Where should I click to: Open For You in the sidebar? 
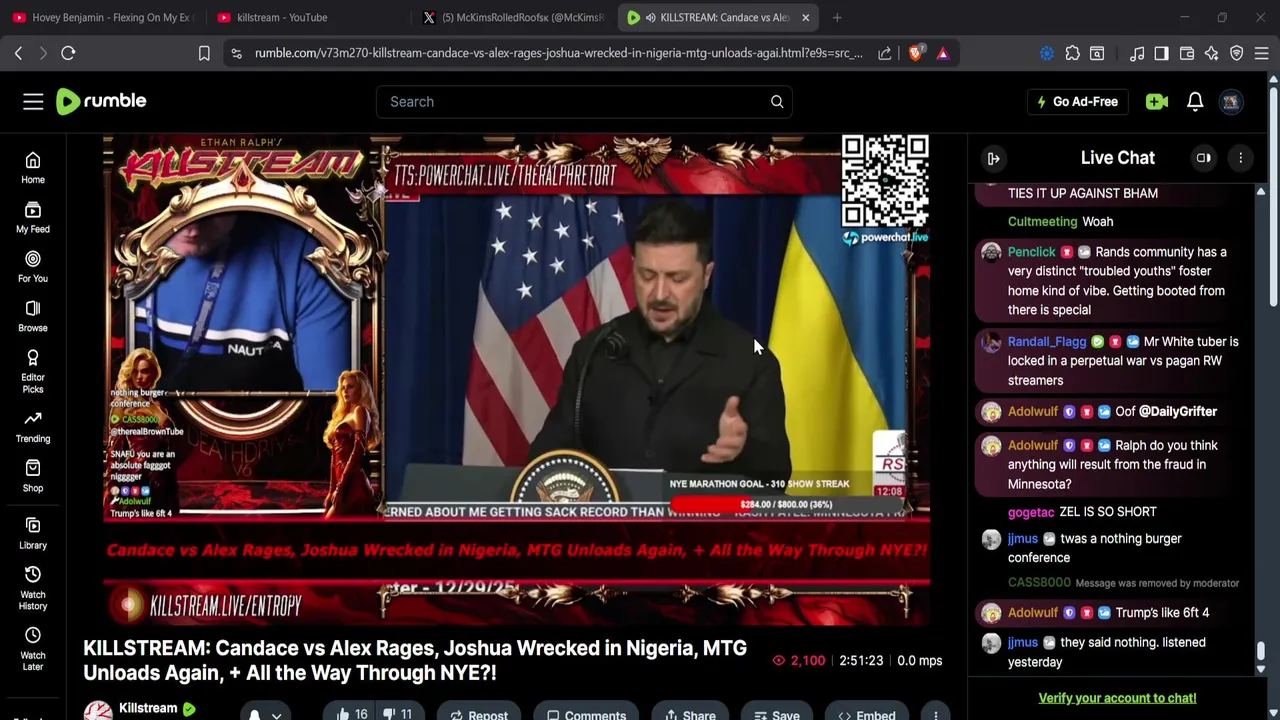pos(33,267)
